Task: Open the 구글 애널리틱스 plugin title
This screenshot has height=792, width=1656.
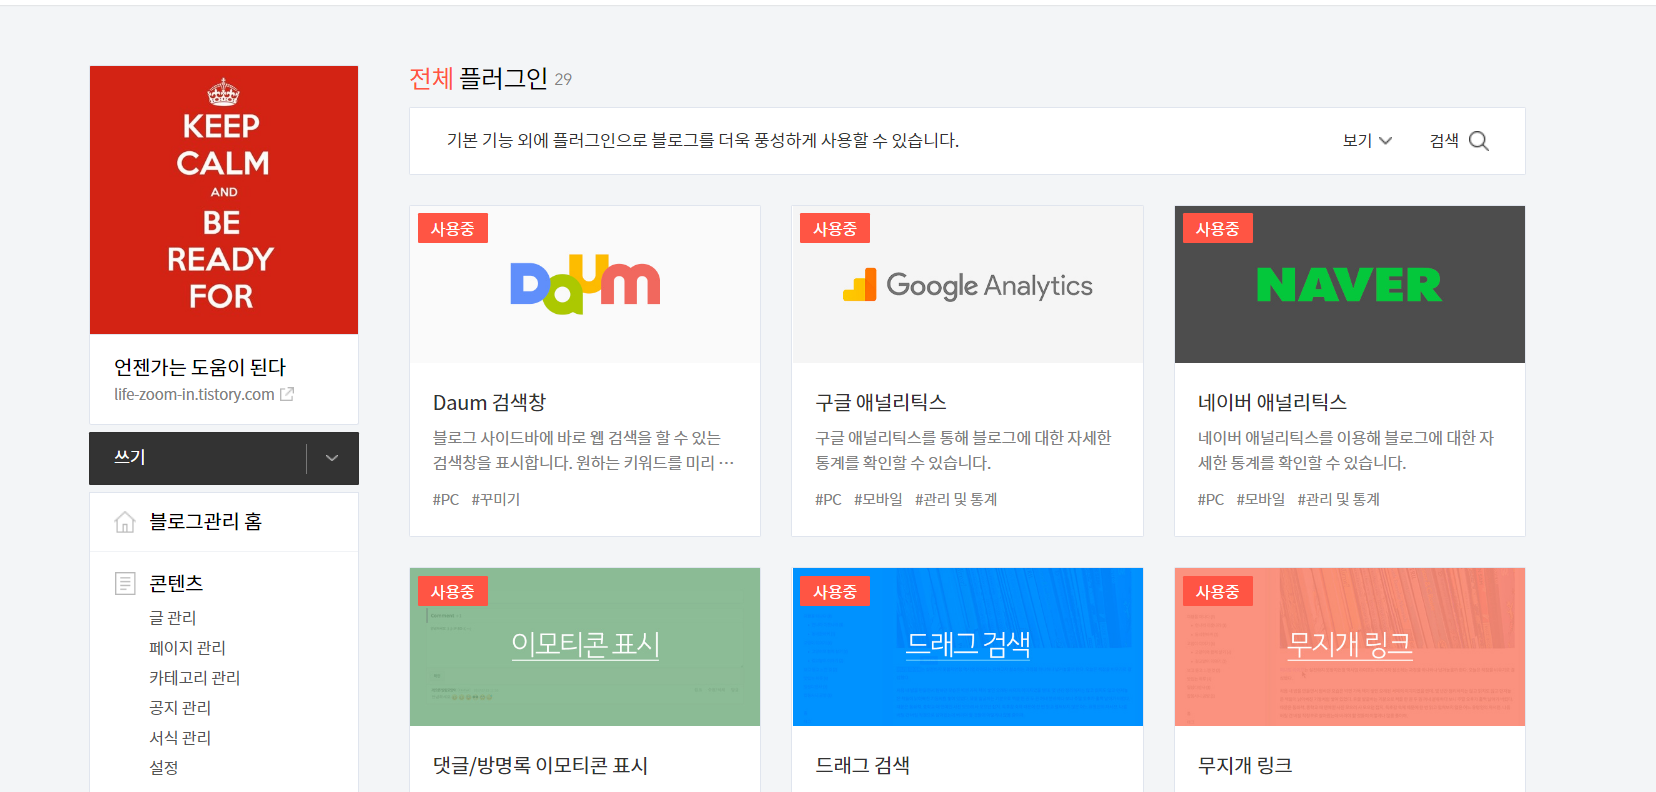Action: click(x=881, y=402)
